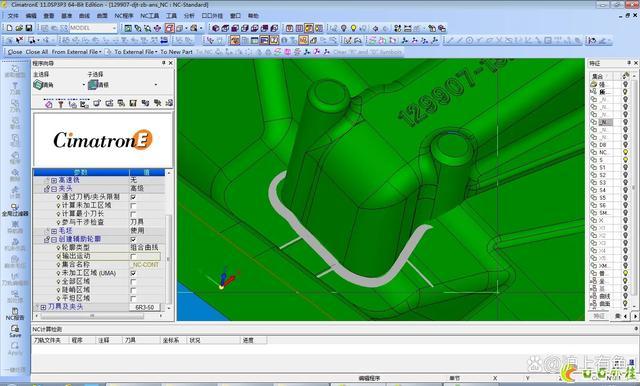The height and width of the screenshot is (386, 640).
Task: Open the 编辑 menu
Action: pos(31,16)
